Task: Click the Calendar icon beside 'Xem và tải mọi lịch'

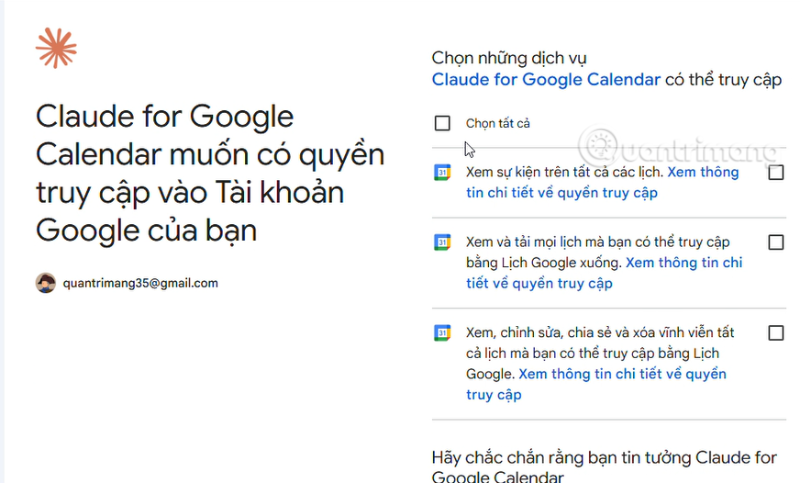Action: tap(442, 242)
